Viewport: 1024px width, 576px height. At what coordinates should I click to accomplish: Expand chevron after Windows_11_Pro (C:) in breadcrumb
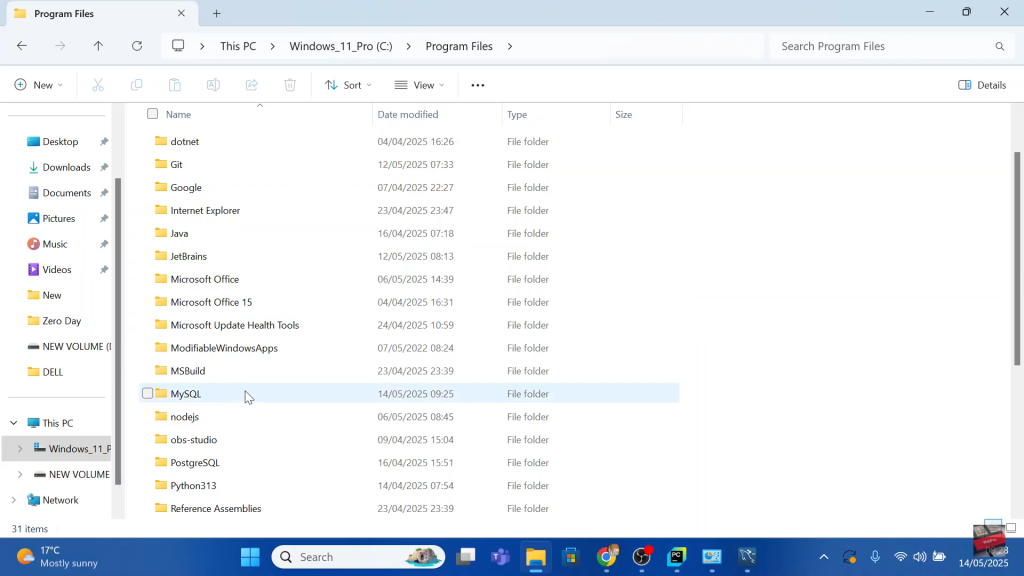(409, 46)
